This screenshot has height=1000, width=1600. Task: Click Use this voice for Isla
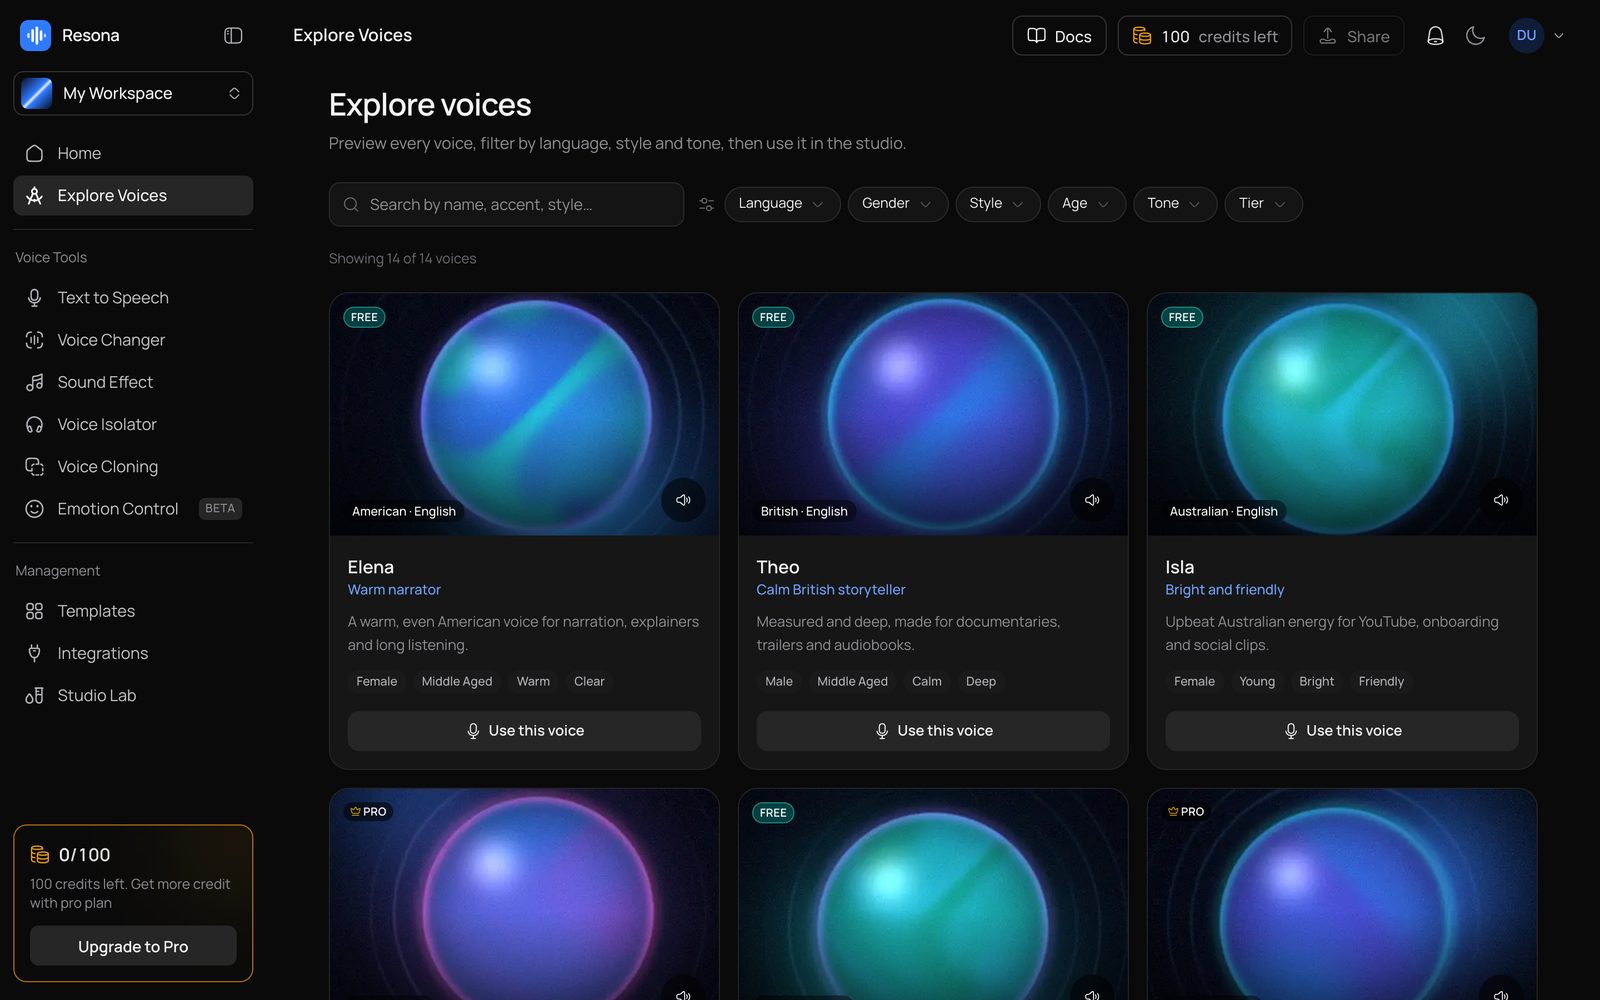1342,731
